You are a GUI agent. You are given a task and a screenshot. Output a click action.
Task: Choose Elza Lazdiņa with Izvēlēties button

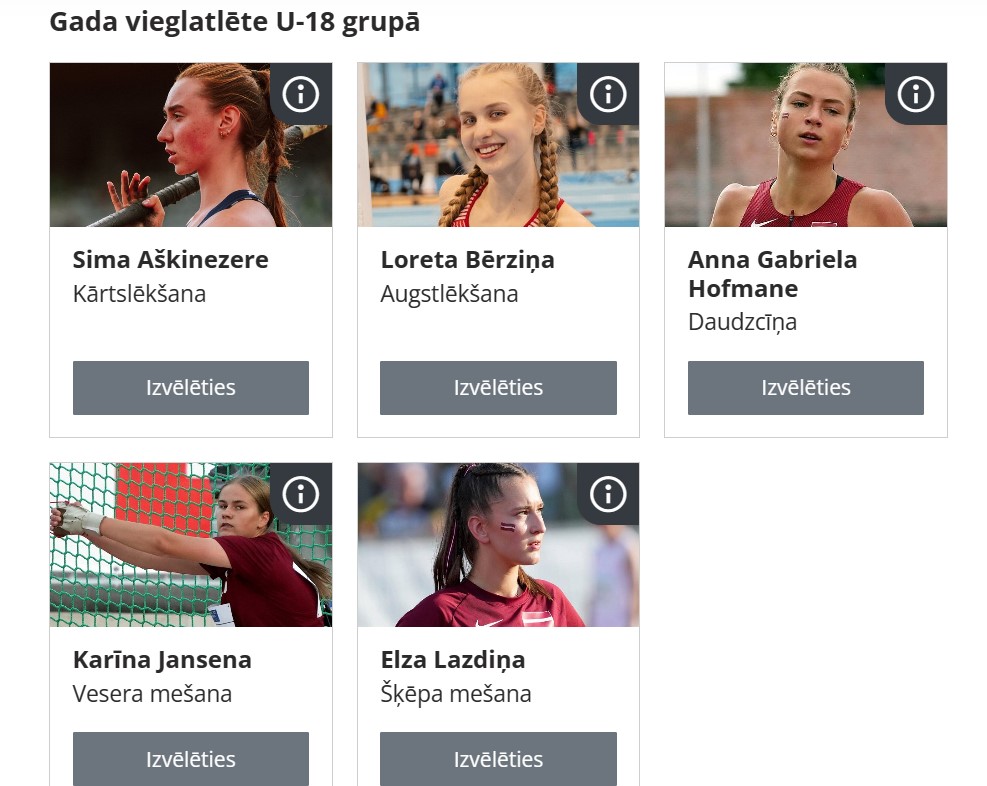point(498,759)
